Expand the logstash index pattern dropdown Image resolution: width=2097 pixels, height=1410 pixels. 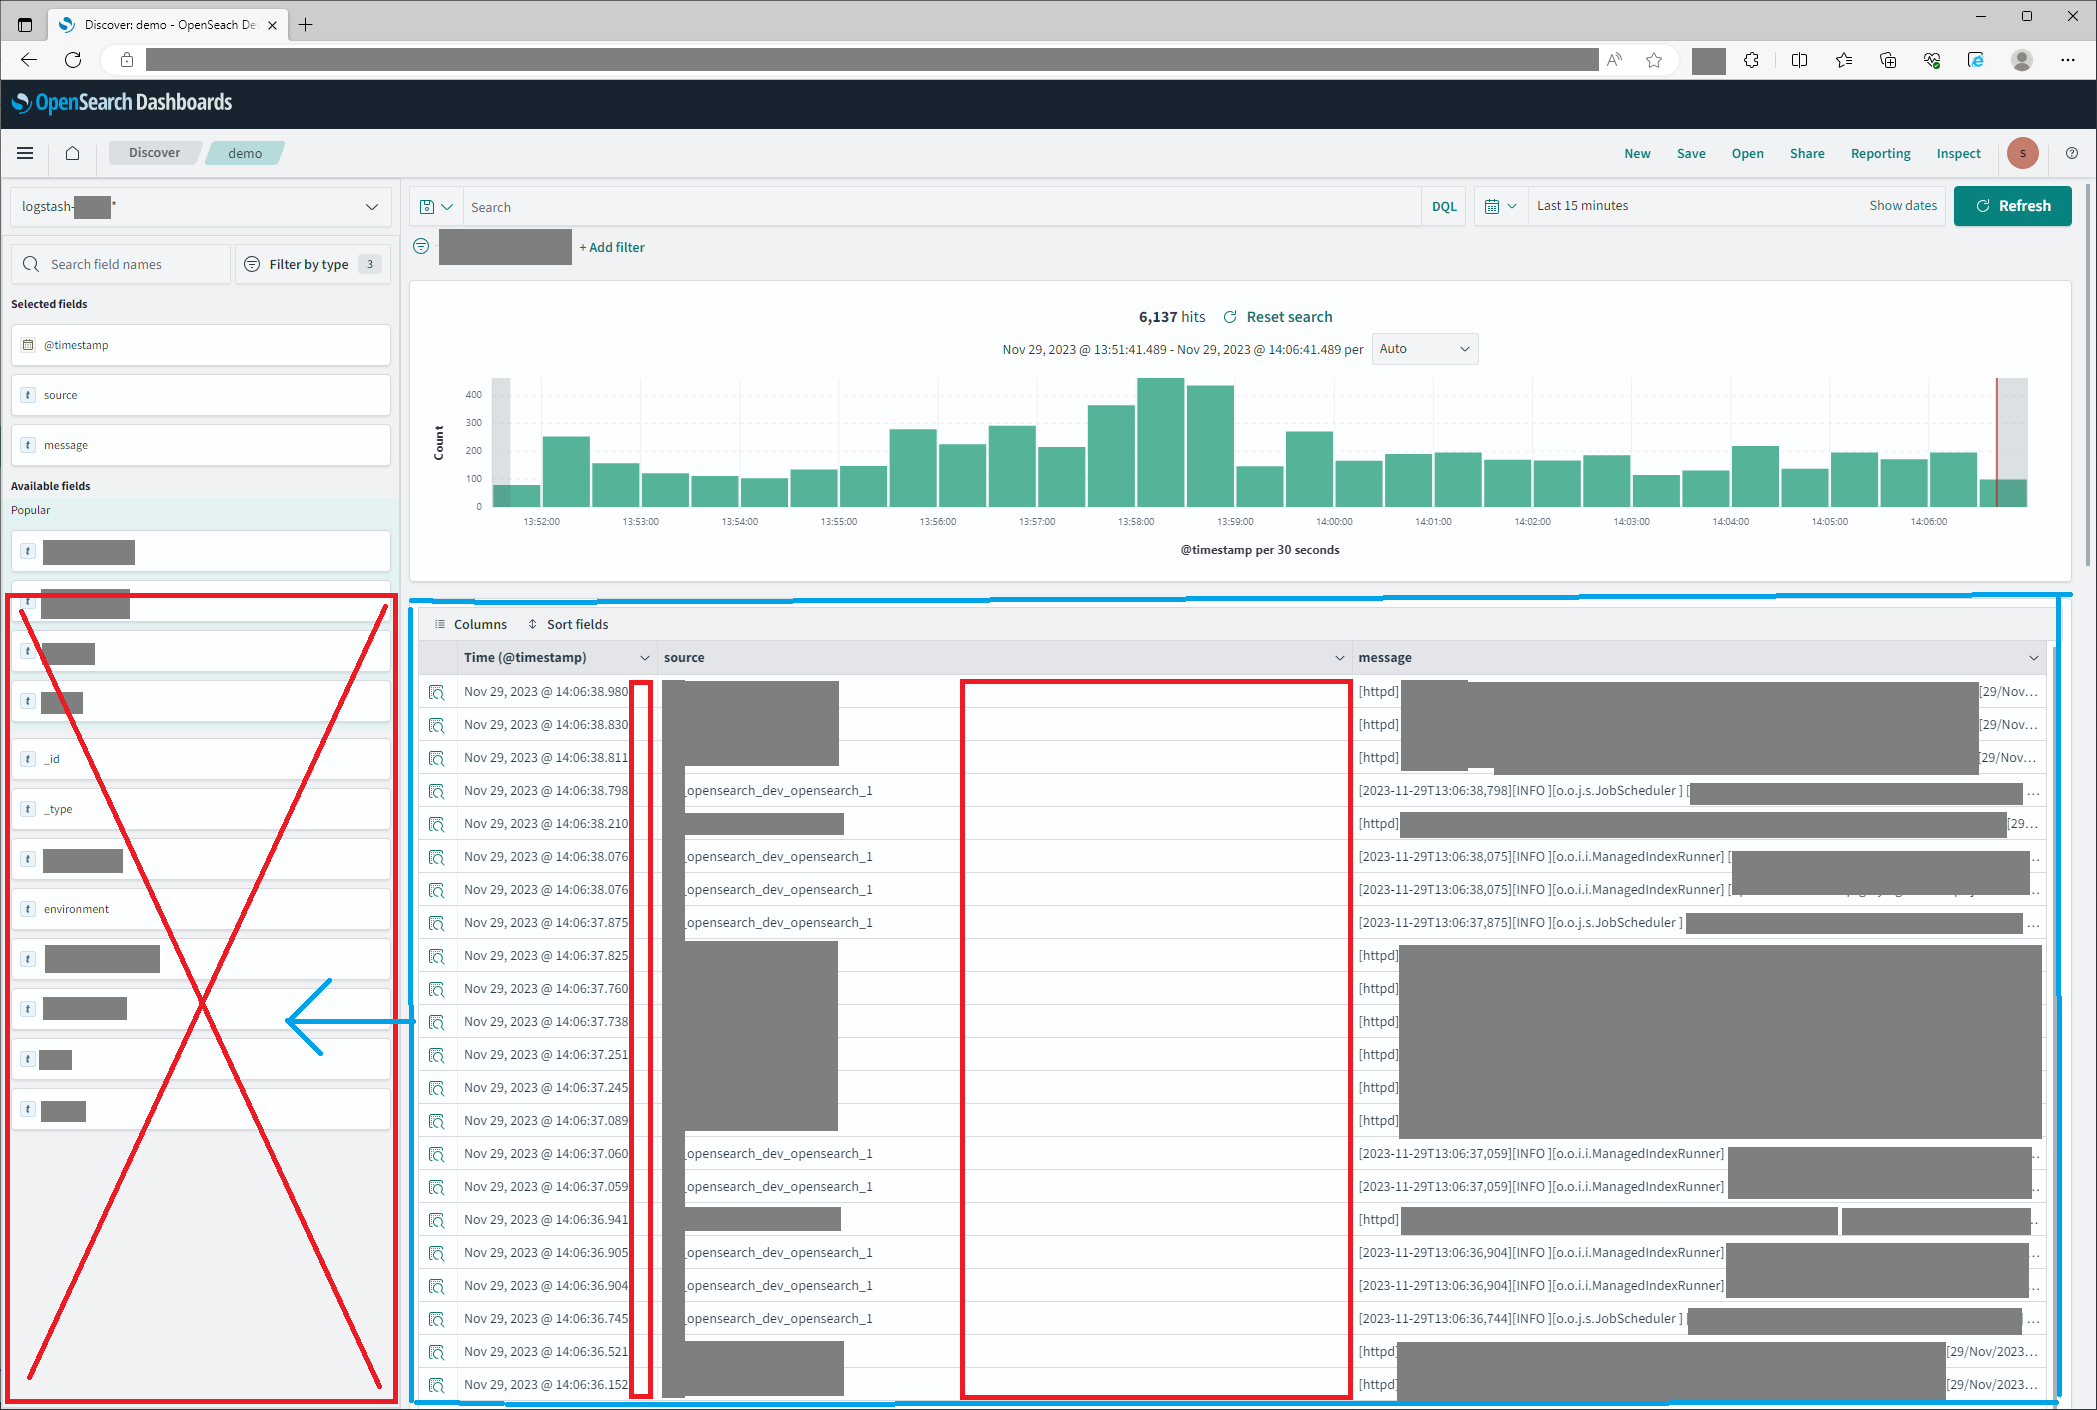pos(200,207)
